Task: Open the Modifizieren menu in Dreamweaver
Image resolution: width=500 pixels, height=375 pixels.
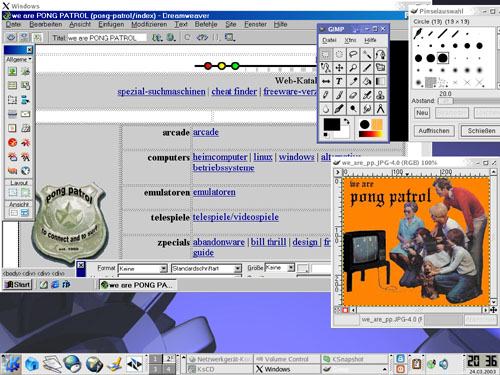Action: point(149,24)
